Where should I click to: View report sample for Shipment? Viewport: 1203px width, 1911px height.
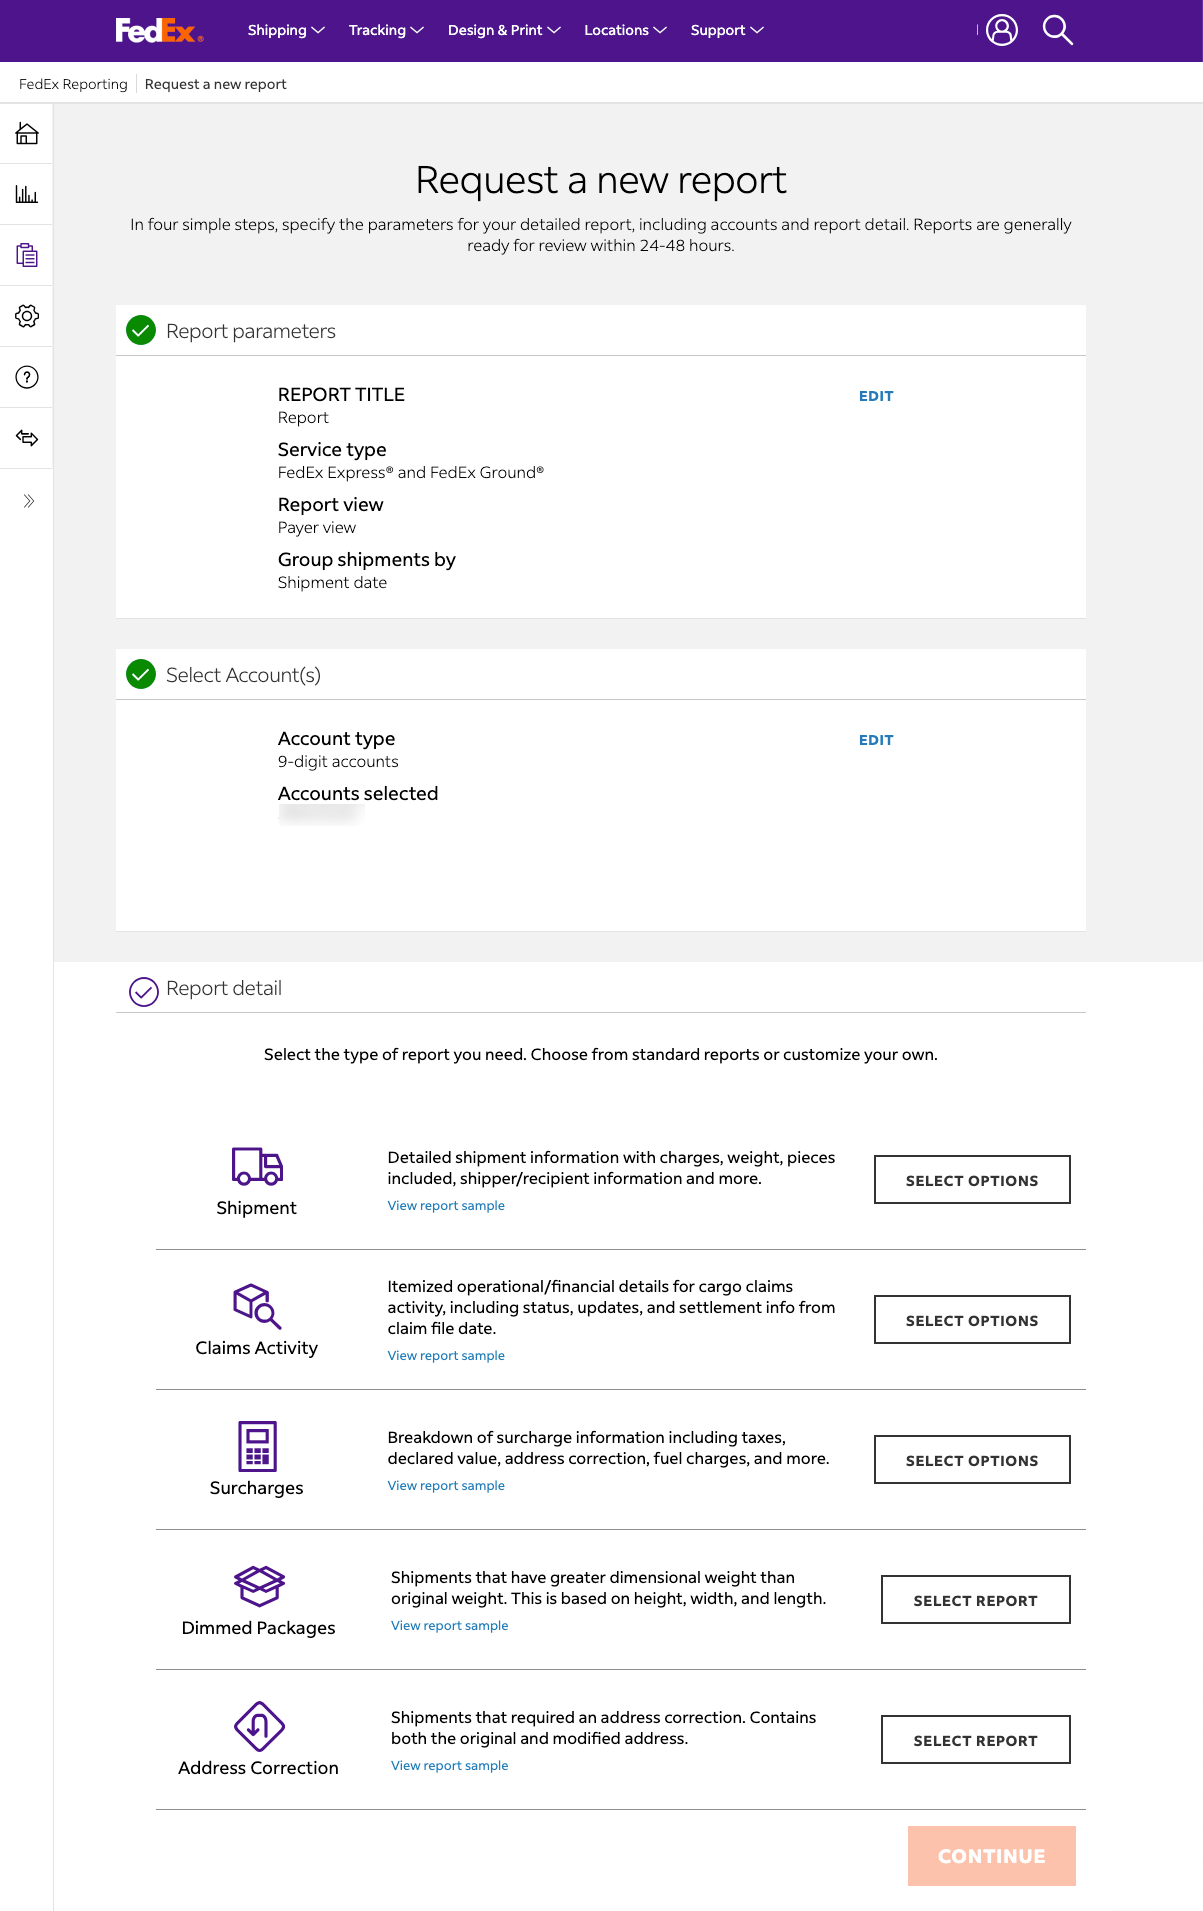[446, 1206]
